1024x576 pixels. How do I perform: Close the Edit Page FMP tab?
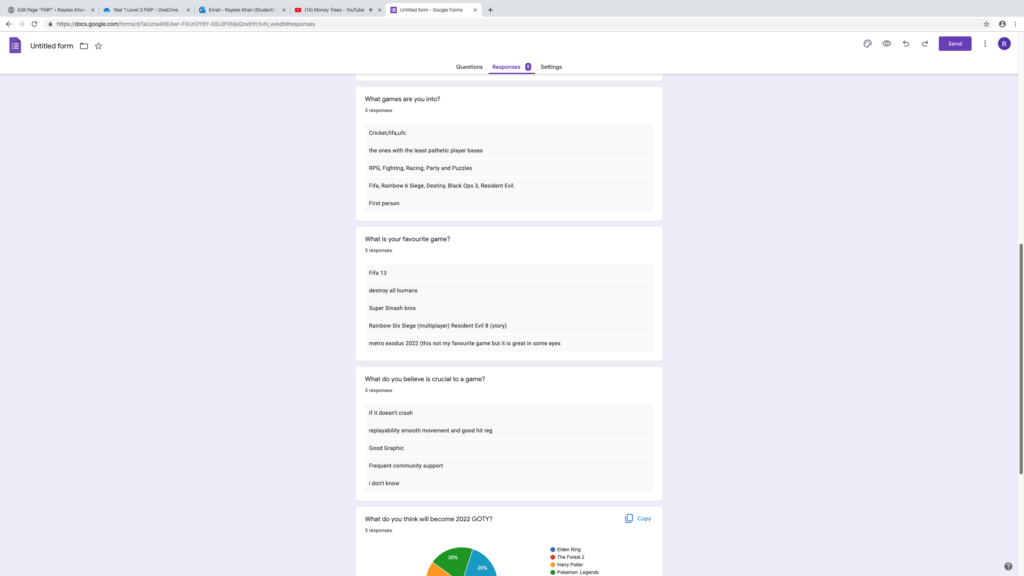coord(92,10)
